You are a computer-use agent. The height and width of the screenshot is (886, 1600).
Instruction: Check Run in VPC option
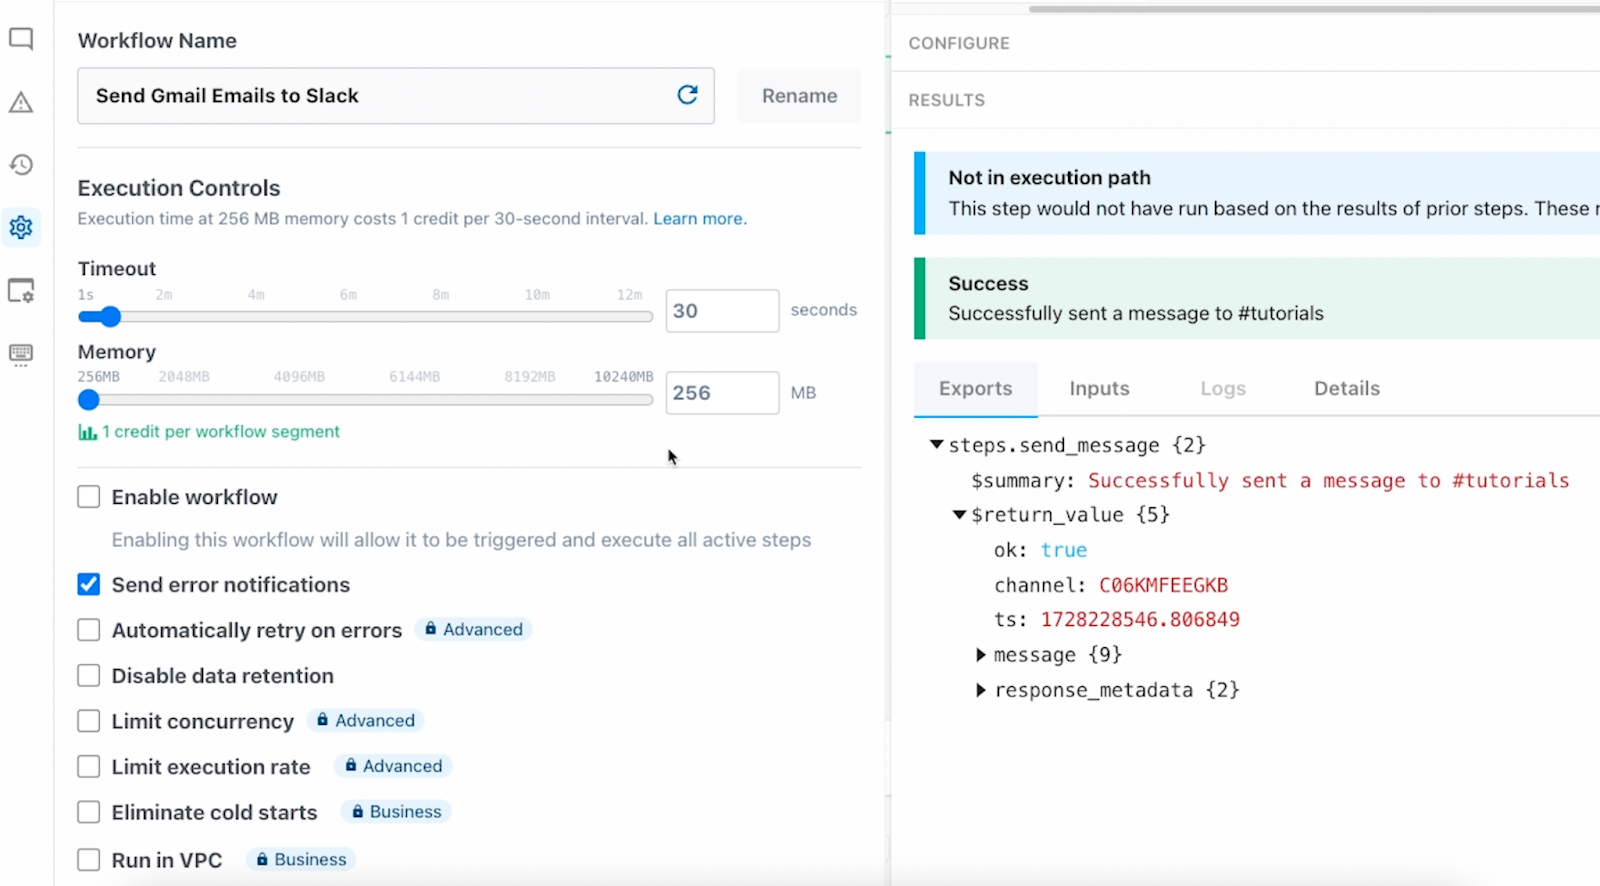89,860
